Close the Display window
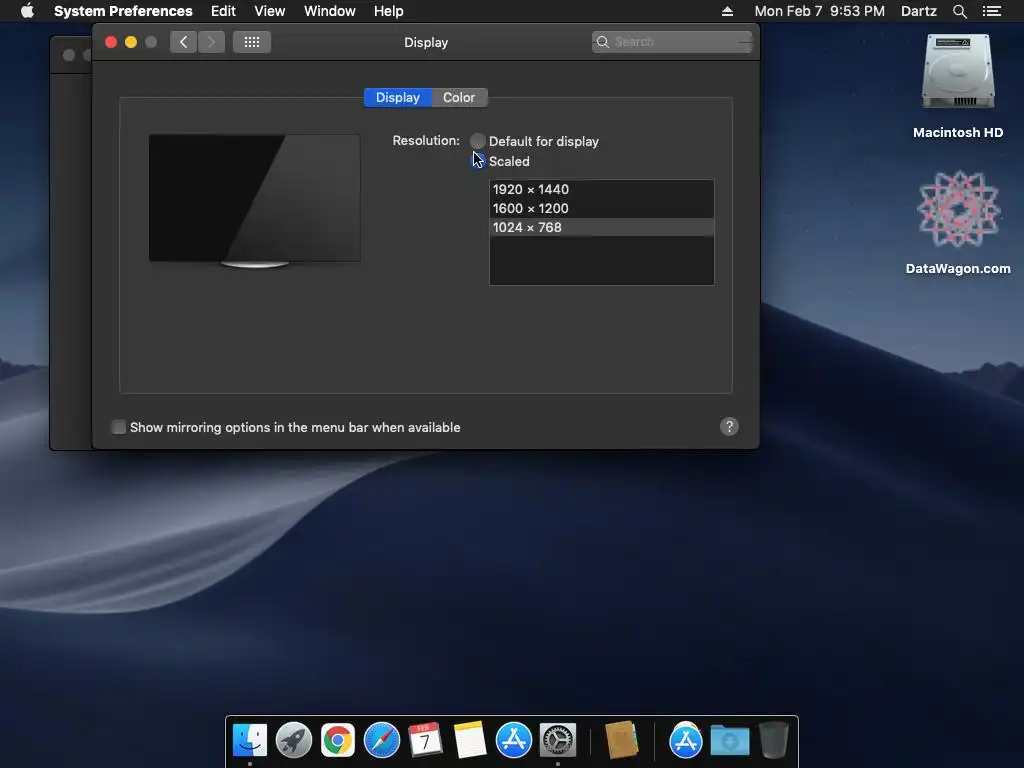 click(x=111, y=42)
